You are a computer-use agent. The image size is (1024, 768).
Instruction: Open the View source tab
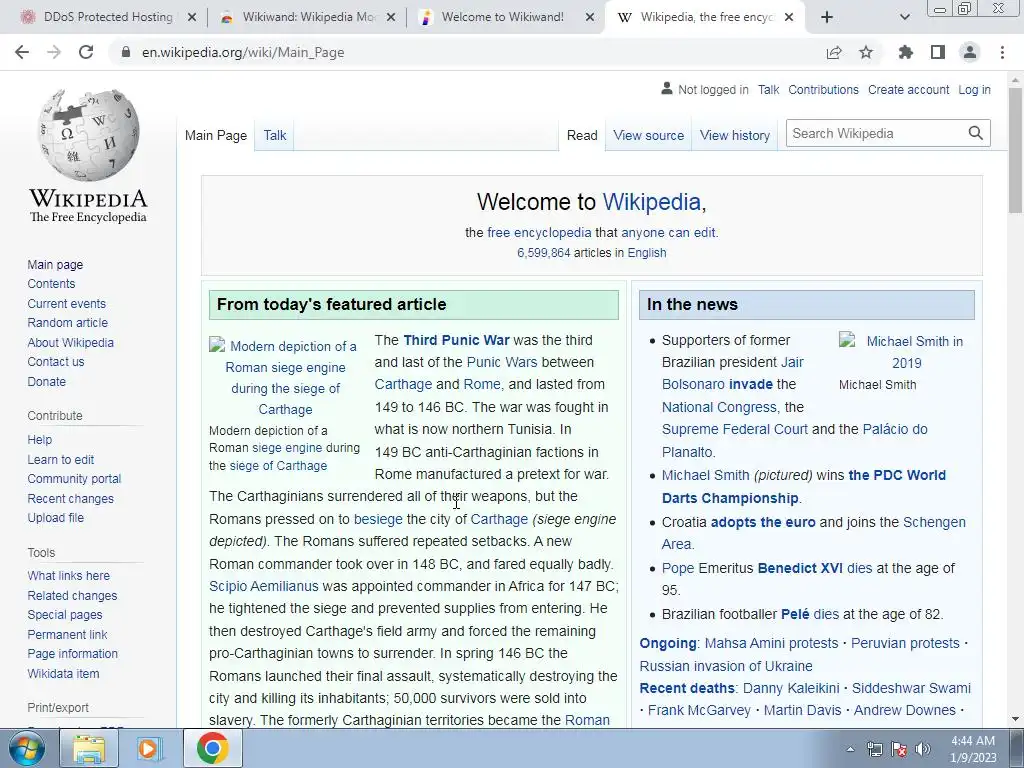pos(648,135)
